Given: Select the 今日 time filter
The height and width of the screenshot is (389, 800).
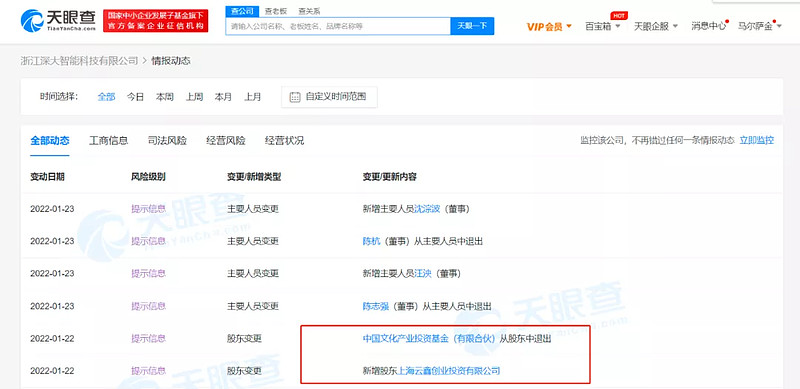Looking at the screenshot, I should tap(135, 96).
